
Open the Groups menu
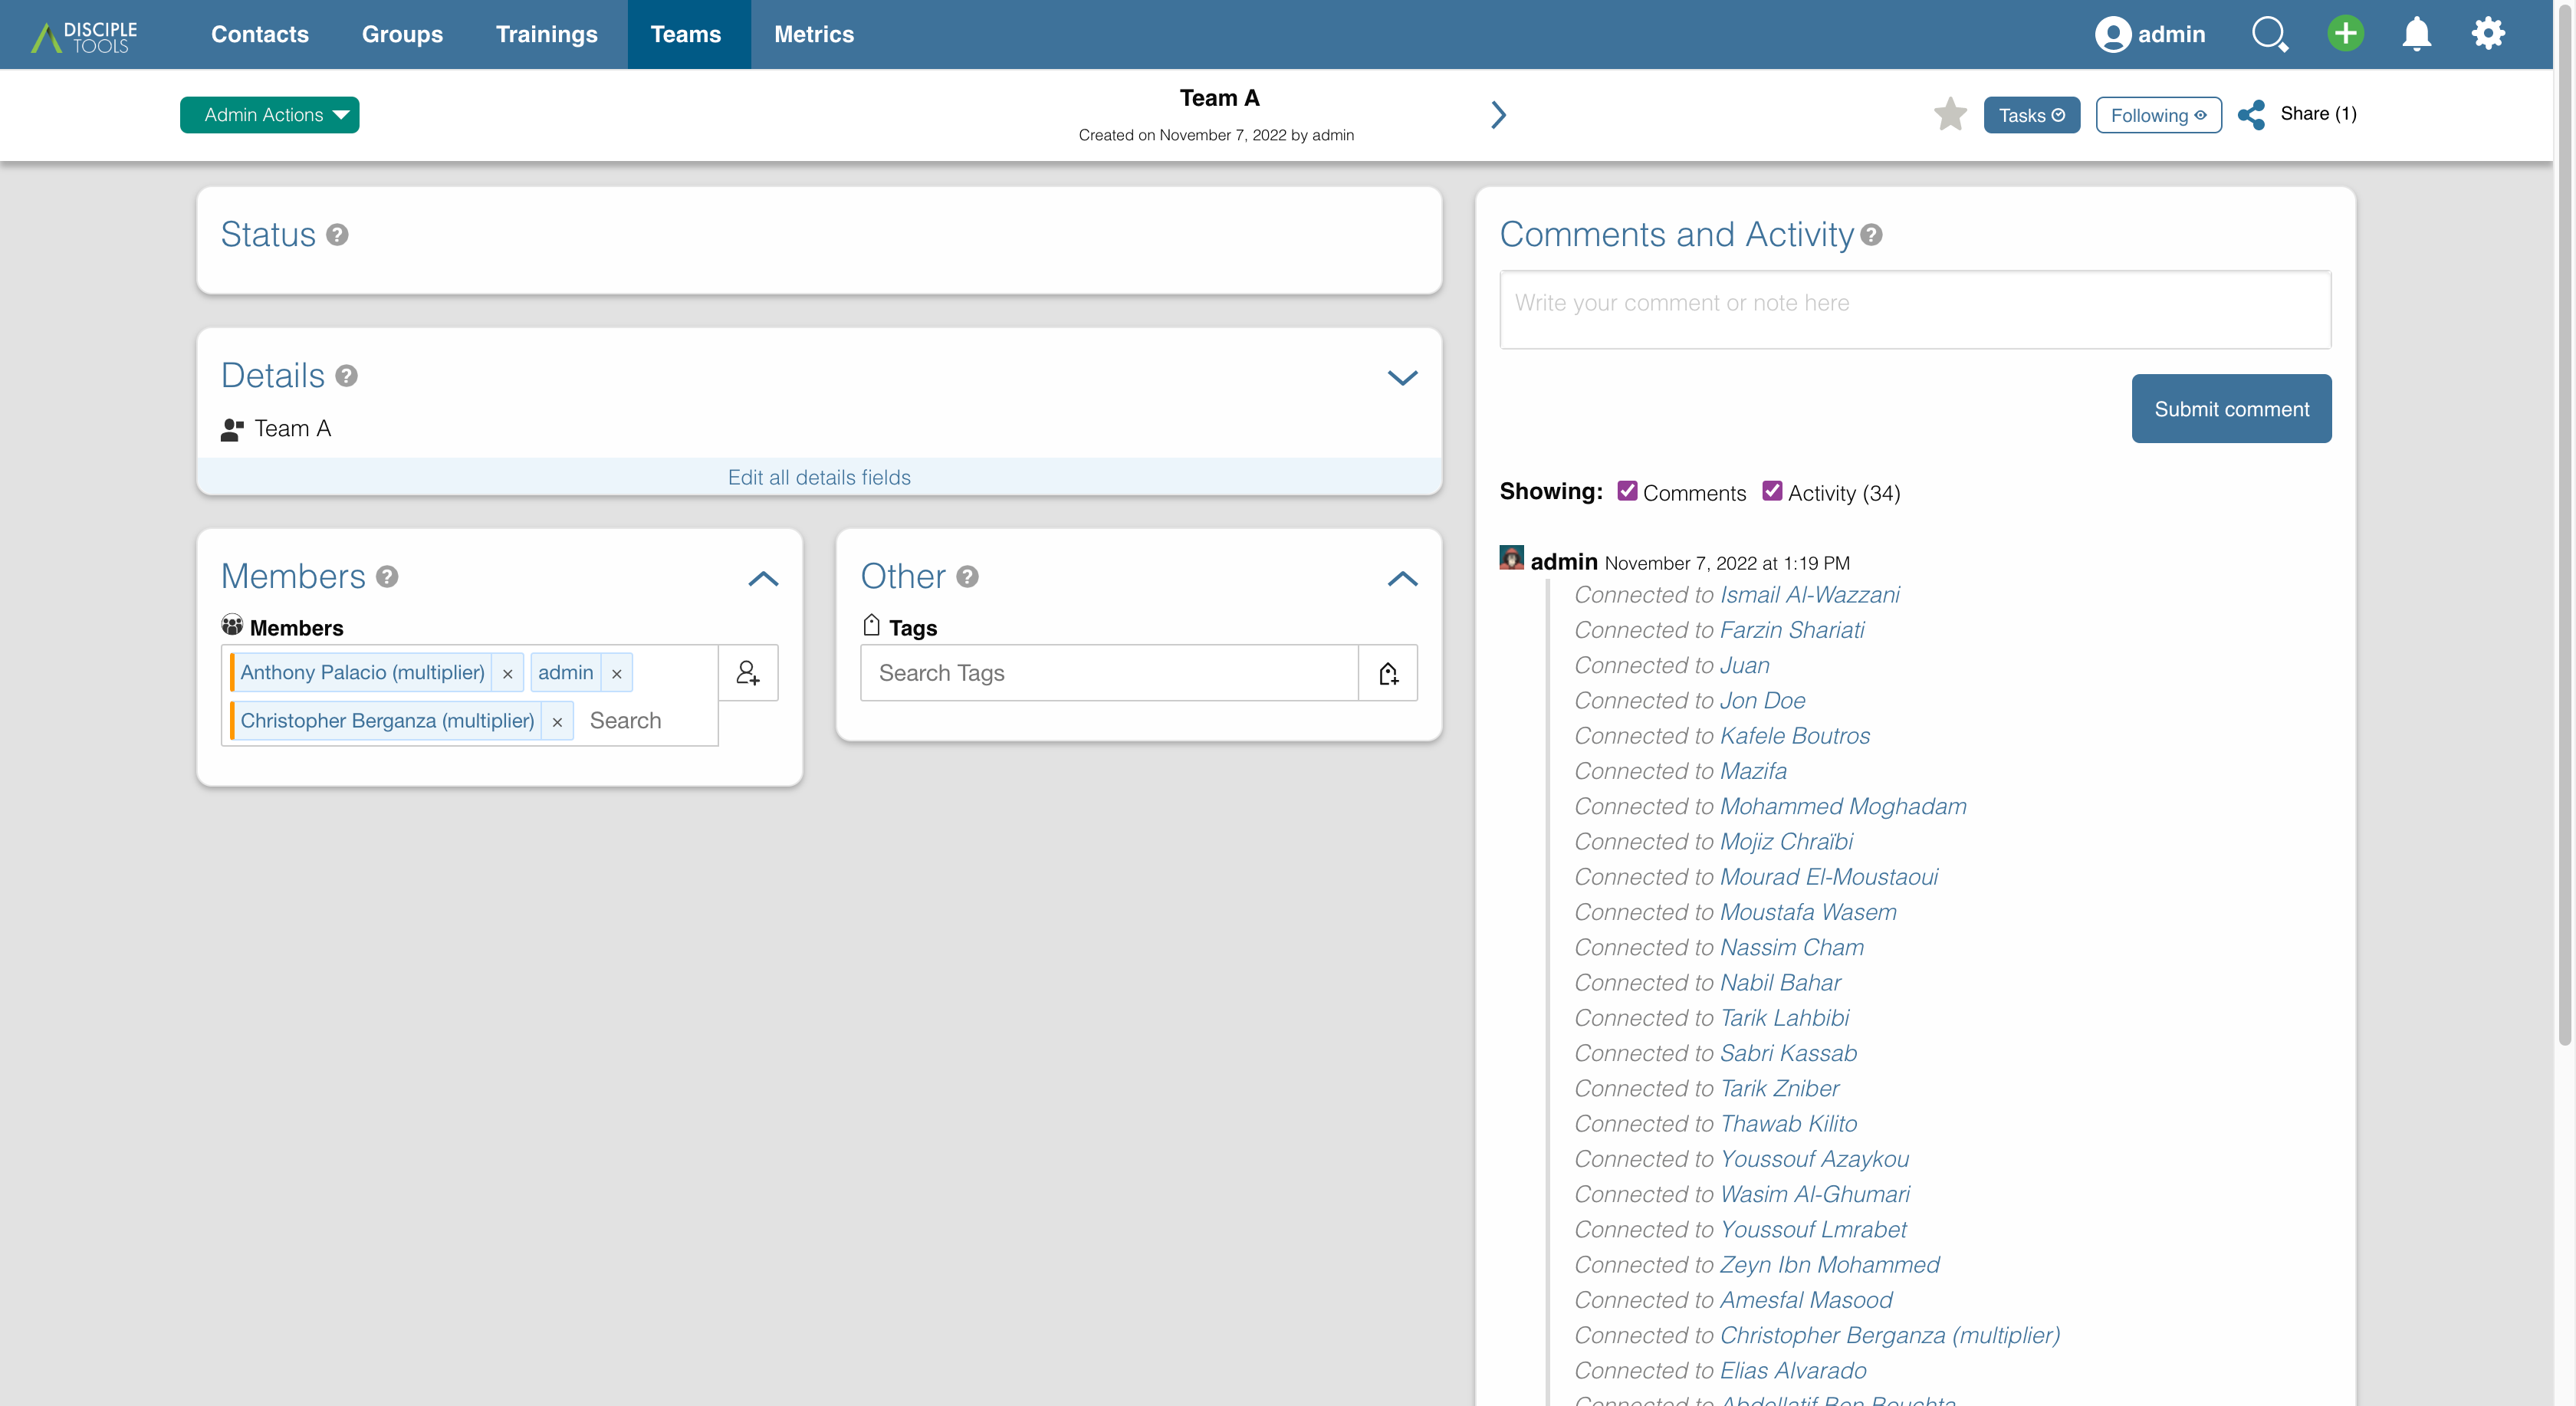(x=402, y=34)
